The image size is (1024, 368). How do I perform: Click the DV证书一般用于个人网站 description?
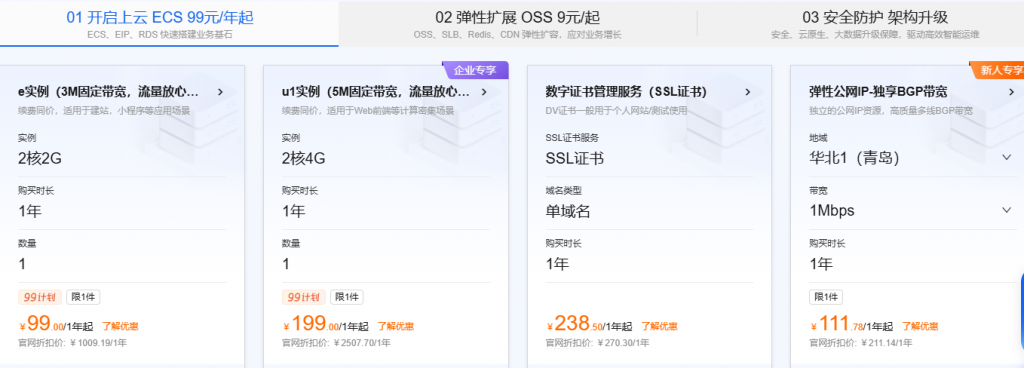[616, 111]
